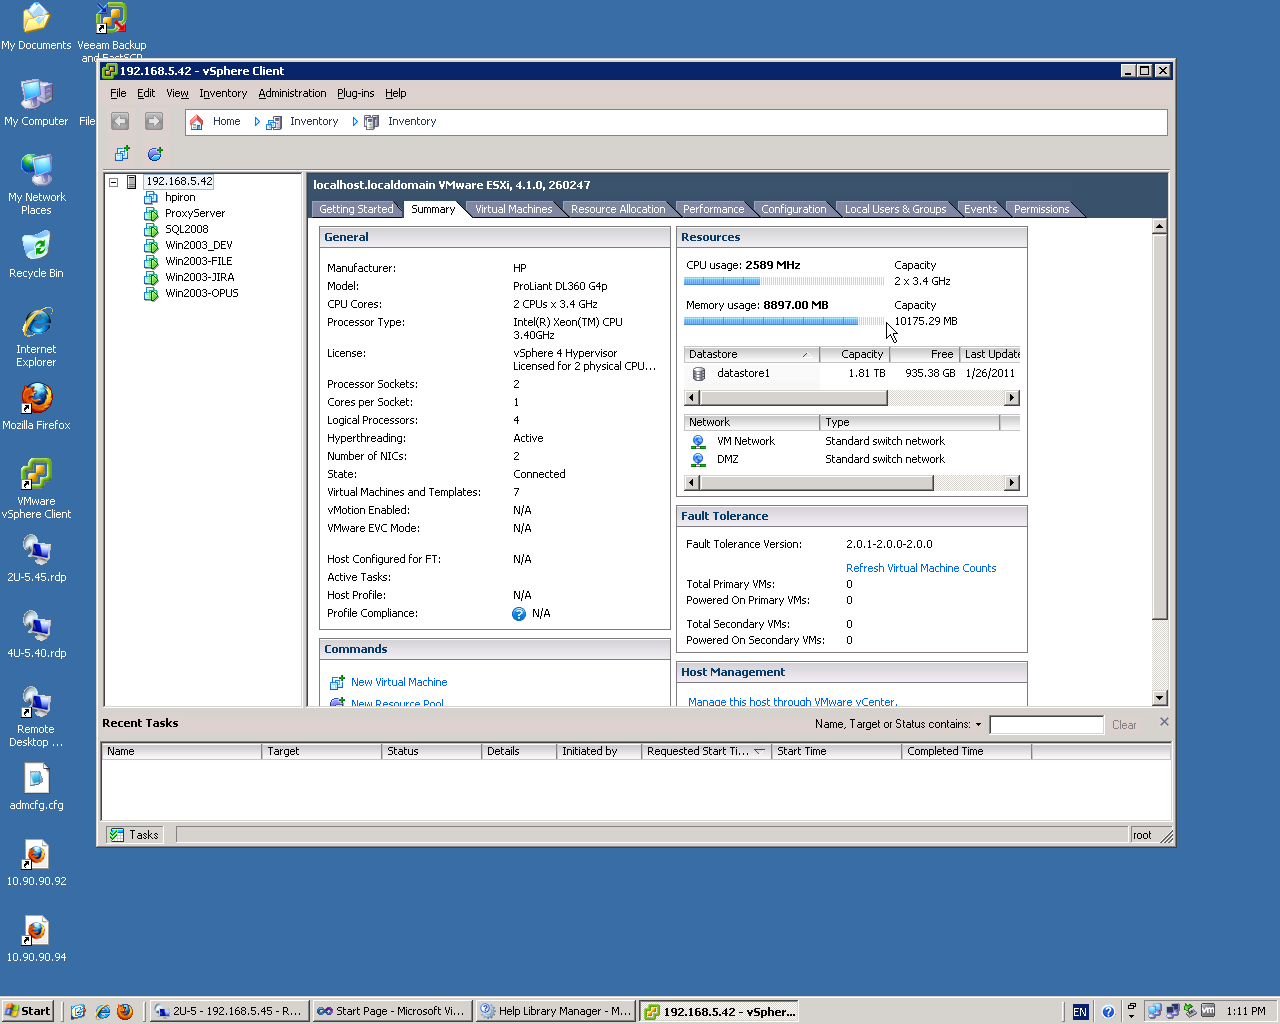Viewport: 1280px width, 1024px height.
Task: Select the 10.90.90.92 desktop shortcut
Action: tap(36, 863)
